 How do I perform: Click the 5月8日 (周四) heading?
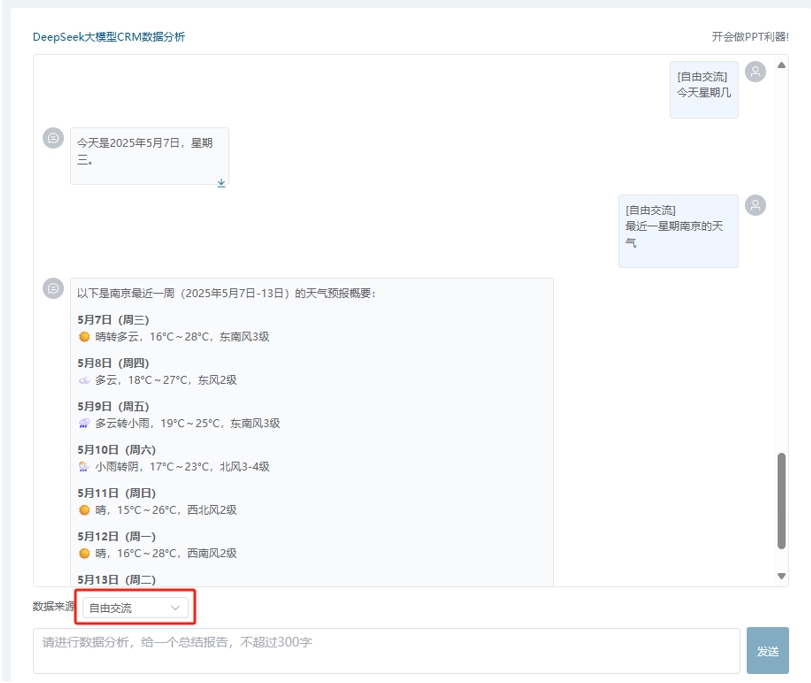[113, 363]
